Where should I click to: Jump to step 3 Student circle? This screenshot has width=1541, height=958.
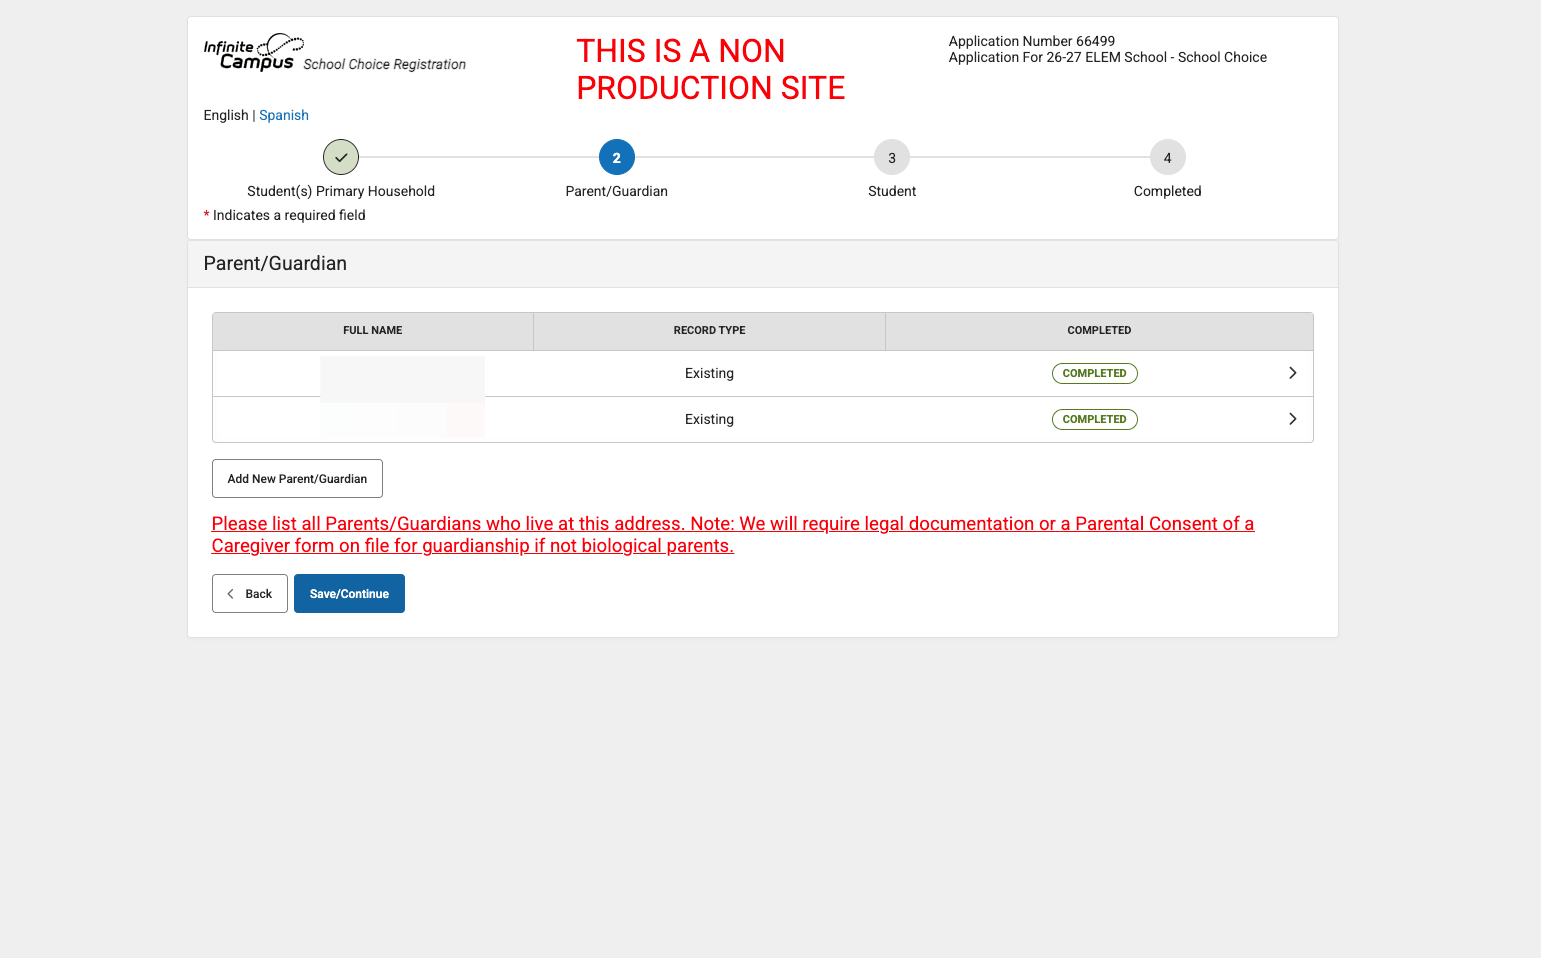[892, 157]
